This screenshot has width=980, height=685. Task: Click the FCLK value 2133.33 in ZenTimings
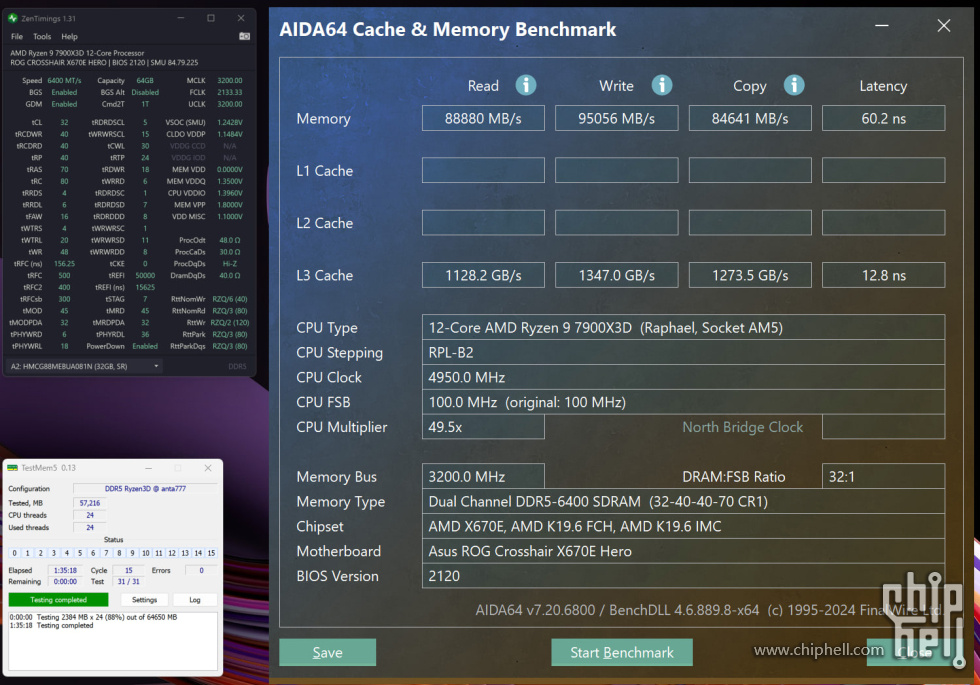[x=229, y=92]
